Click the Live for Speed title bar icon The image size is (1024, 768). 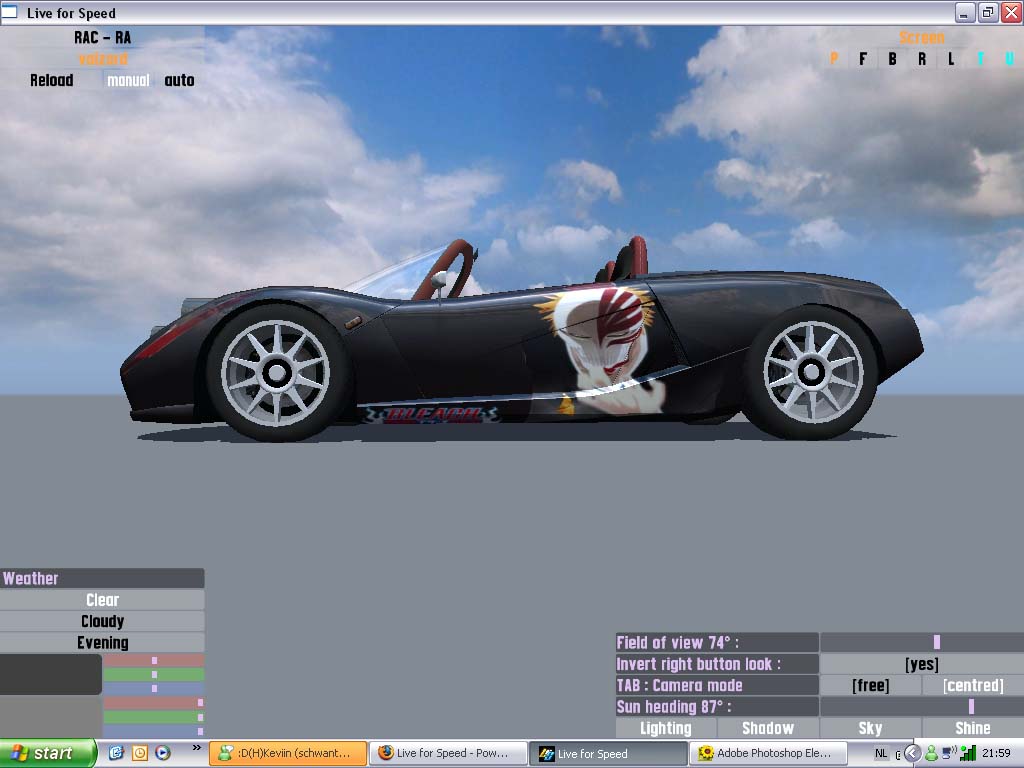pos(9,12)
